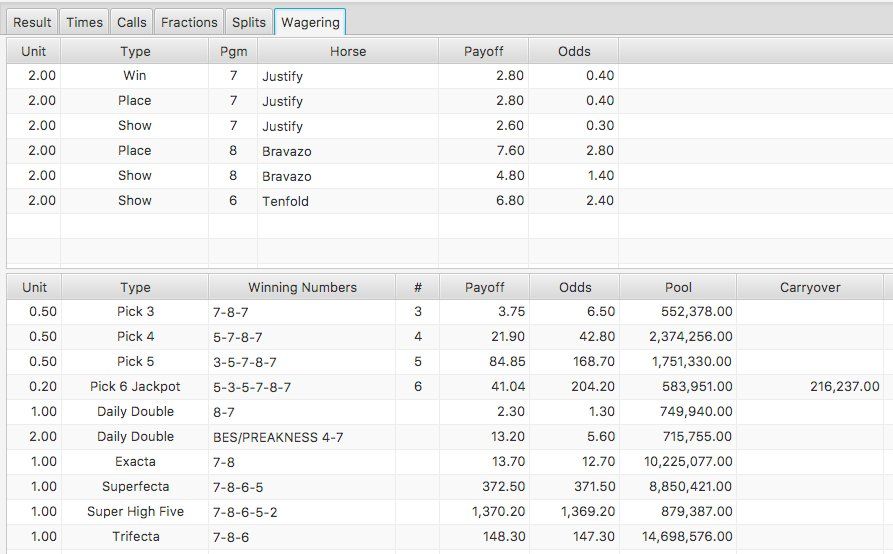Image resolution: width=893 pixels, height=554 pixels.
Task: Switch to the Result tab
Action: (x=32, y=22)
